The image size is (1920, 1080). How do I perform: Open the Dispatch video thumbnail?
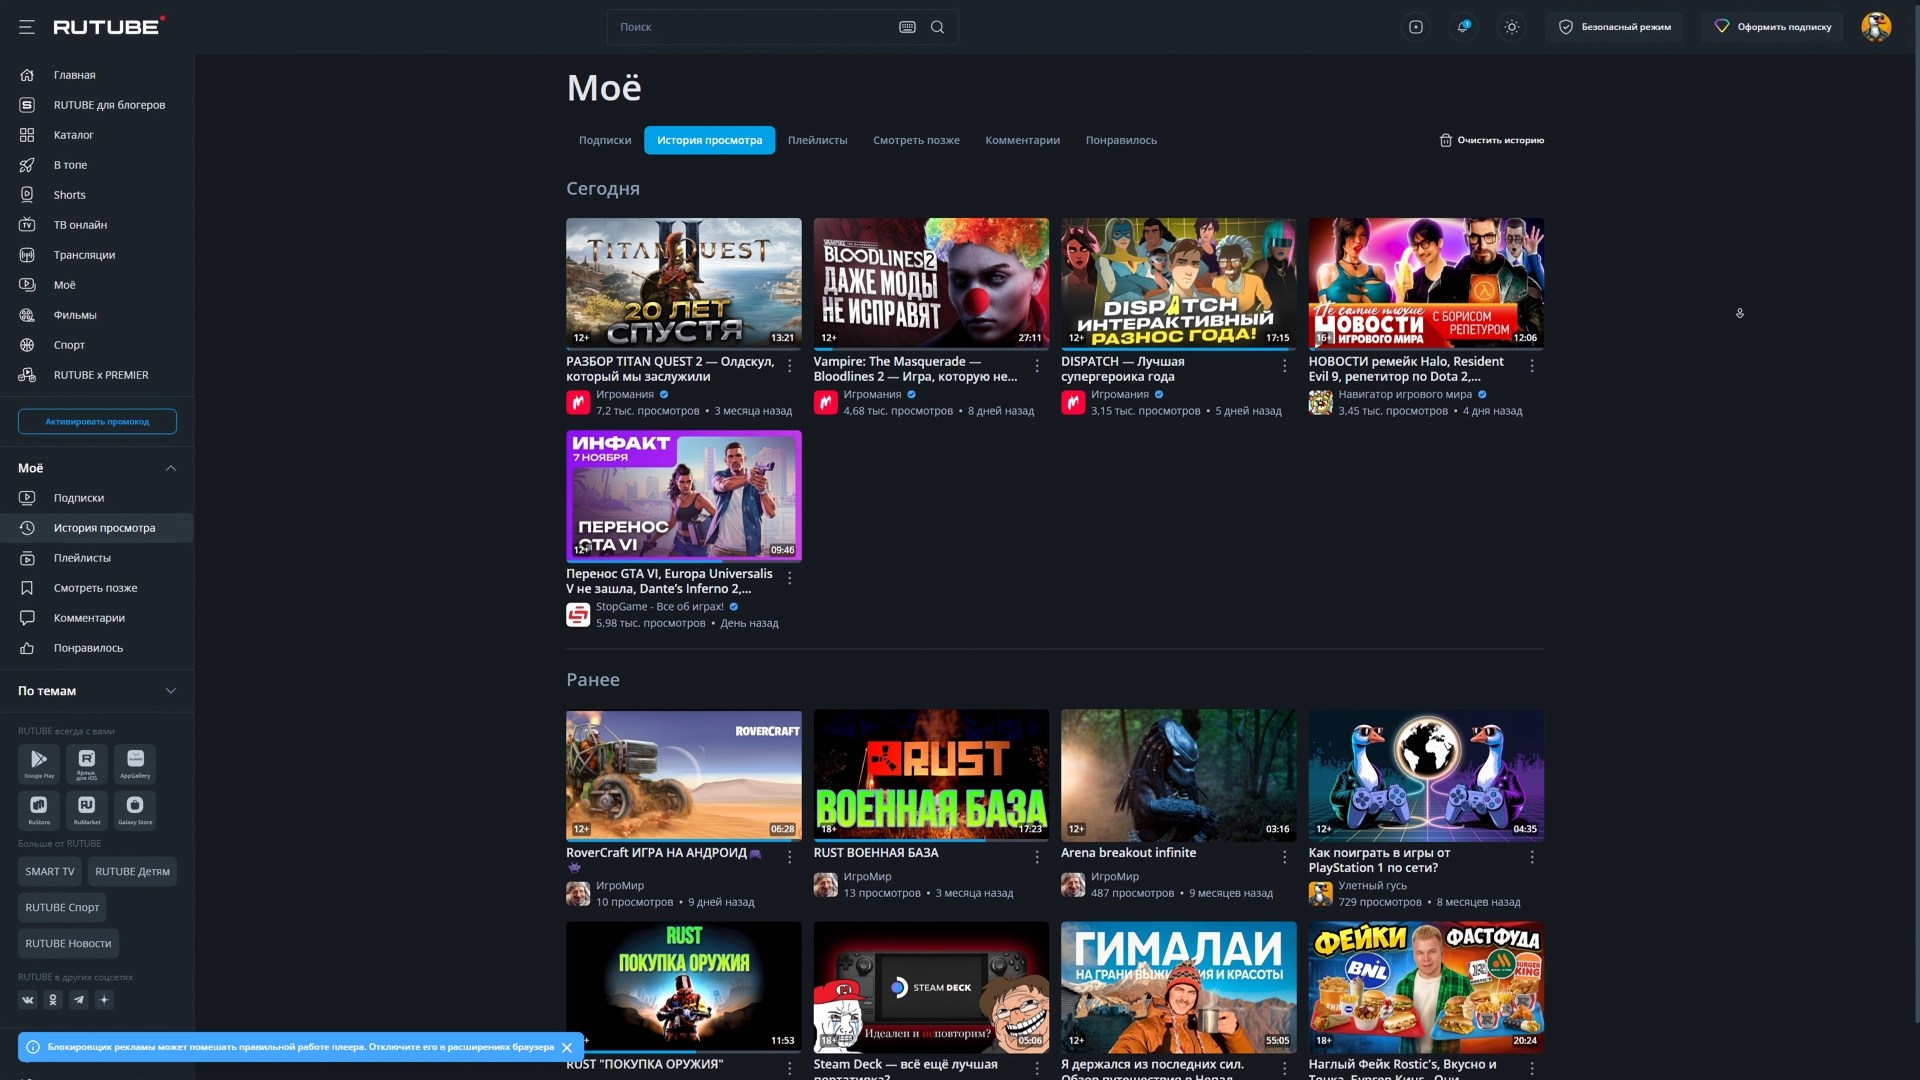click(x=1178, y=284)
